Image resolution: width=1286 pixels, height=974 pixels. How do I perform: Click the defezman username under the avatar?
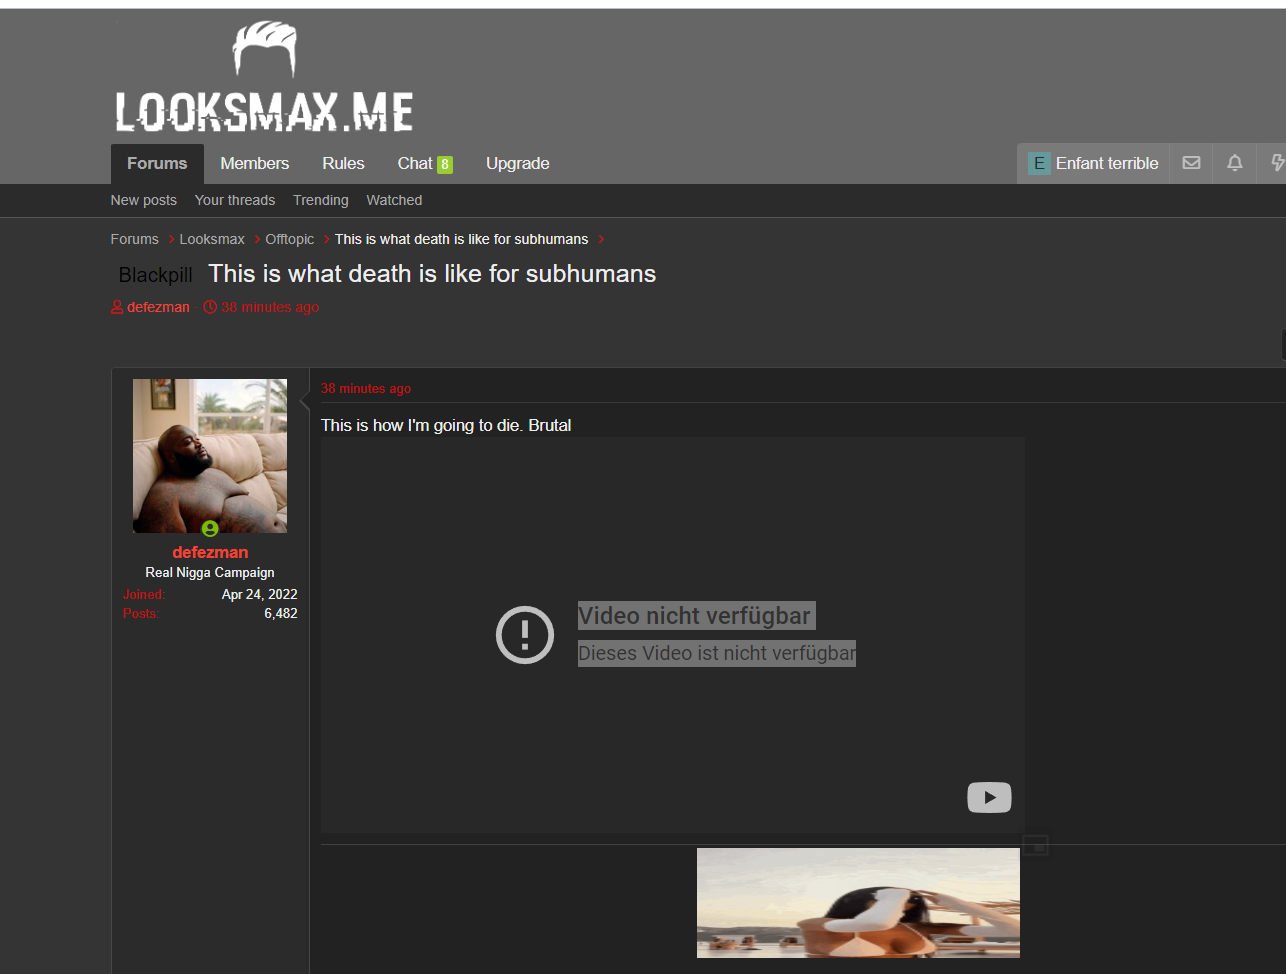[x=210, y=552]
